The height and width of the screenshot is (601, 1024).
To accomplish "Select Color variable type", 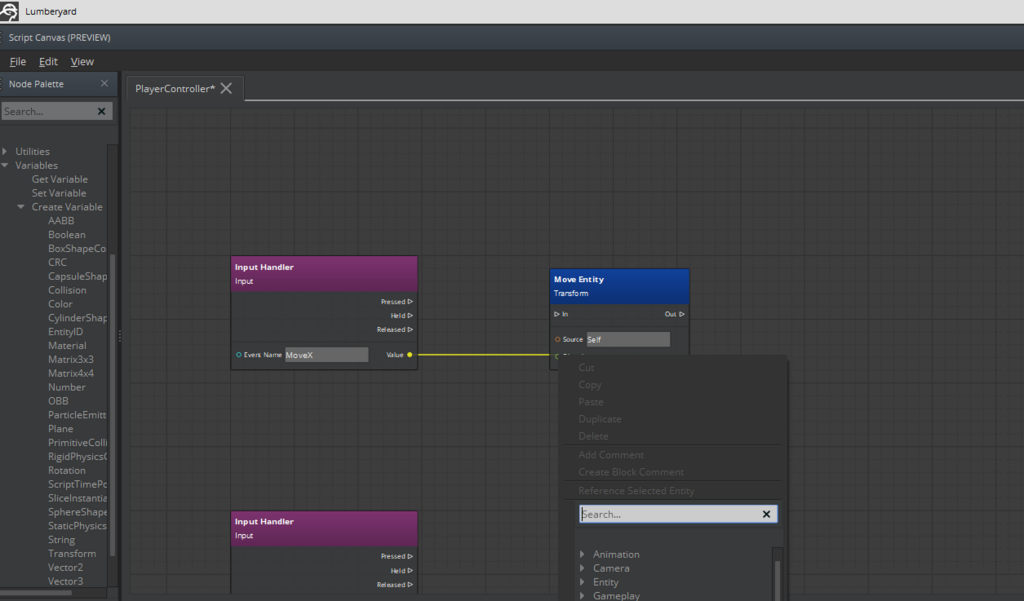I will (x=60, y=304).
